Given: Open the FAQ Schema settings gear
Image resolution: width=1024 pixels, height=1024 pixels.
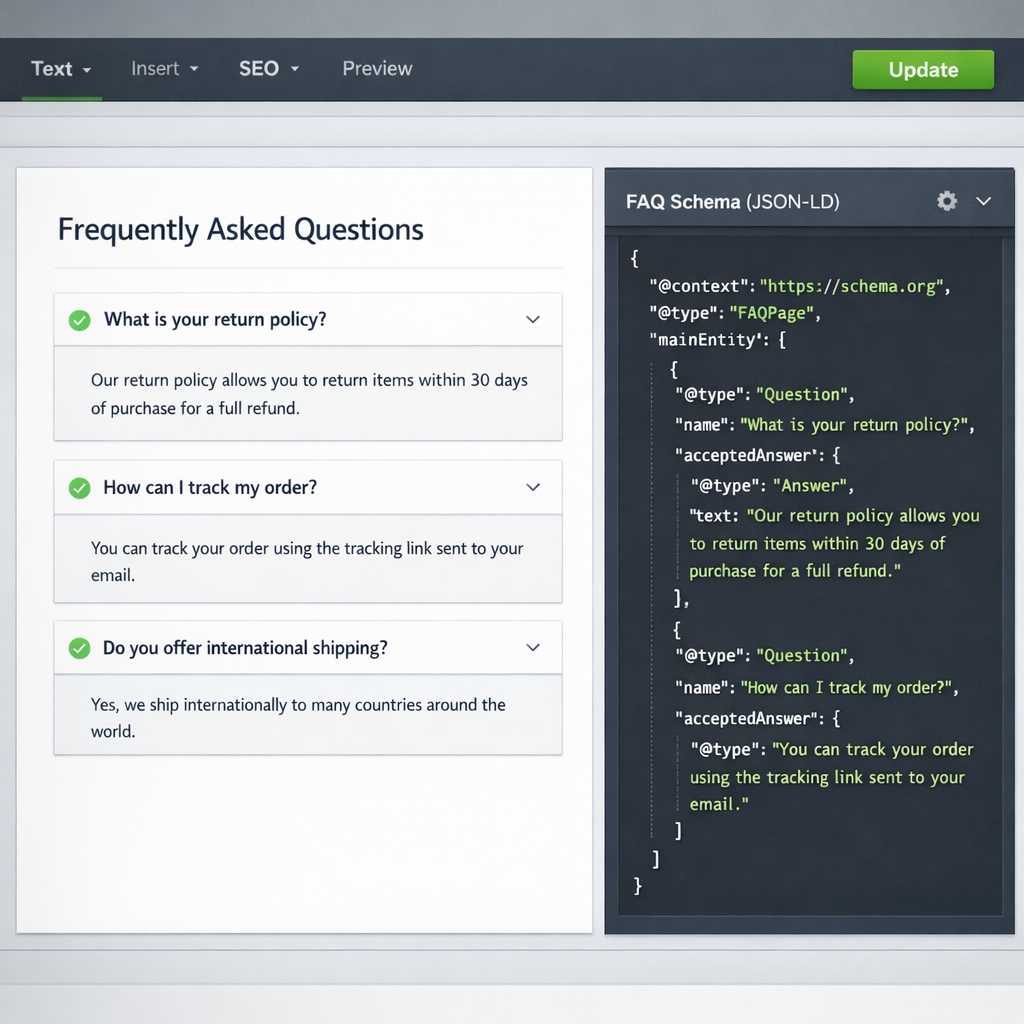Looking at the screenshot, I should (x=946, y=201).
